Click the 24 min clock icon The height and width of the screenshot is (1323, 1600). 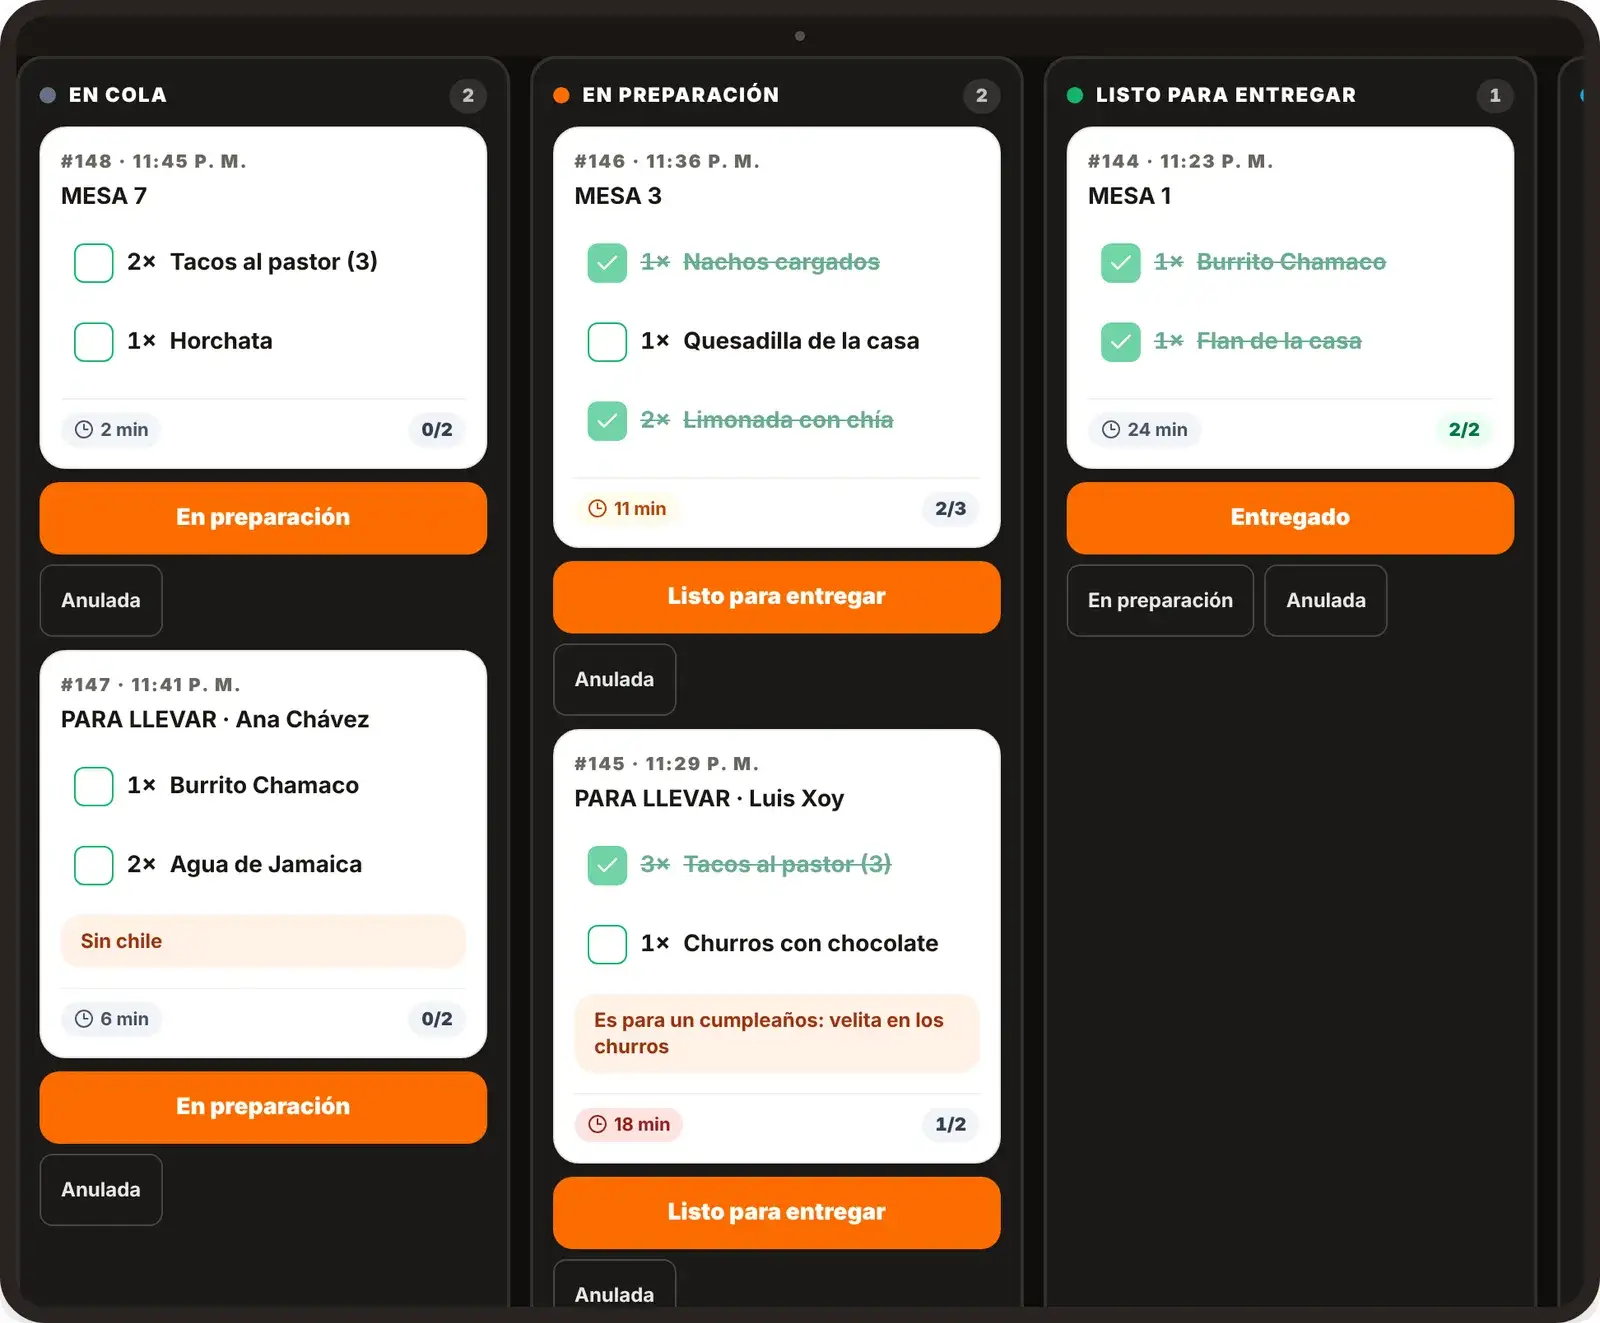pyautogui.click(x=1111, y=429)
